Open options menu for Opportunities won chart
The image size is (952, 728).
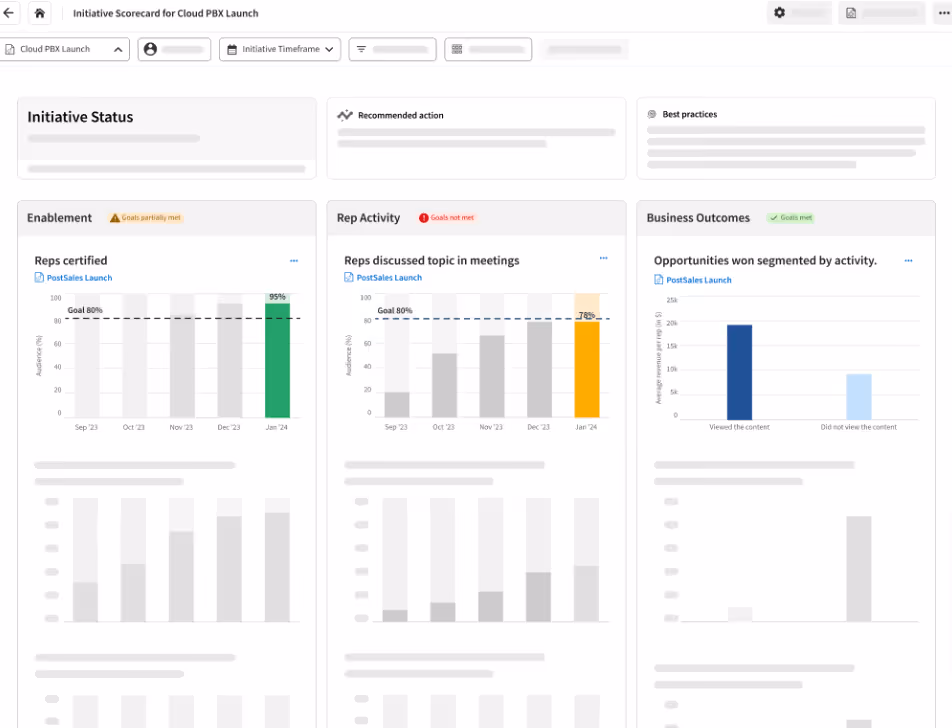tap(908, 260)
